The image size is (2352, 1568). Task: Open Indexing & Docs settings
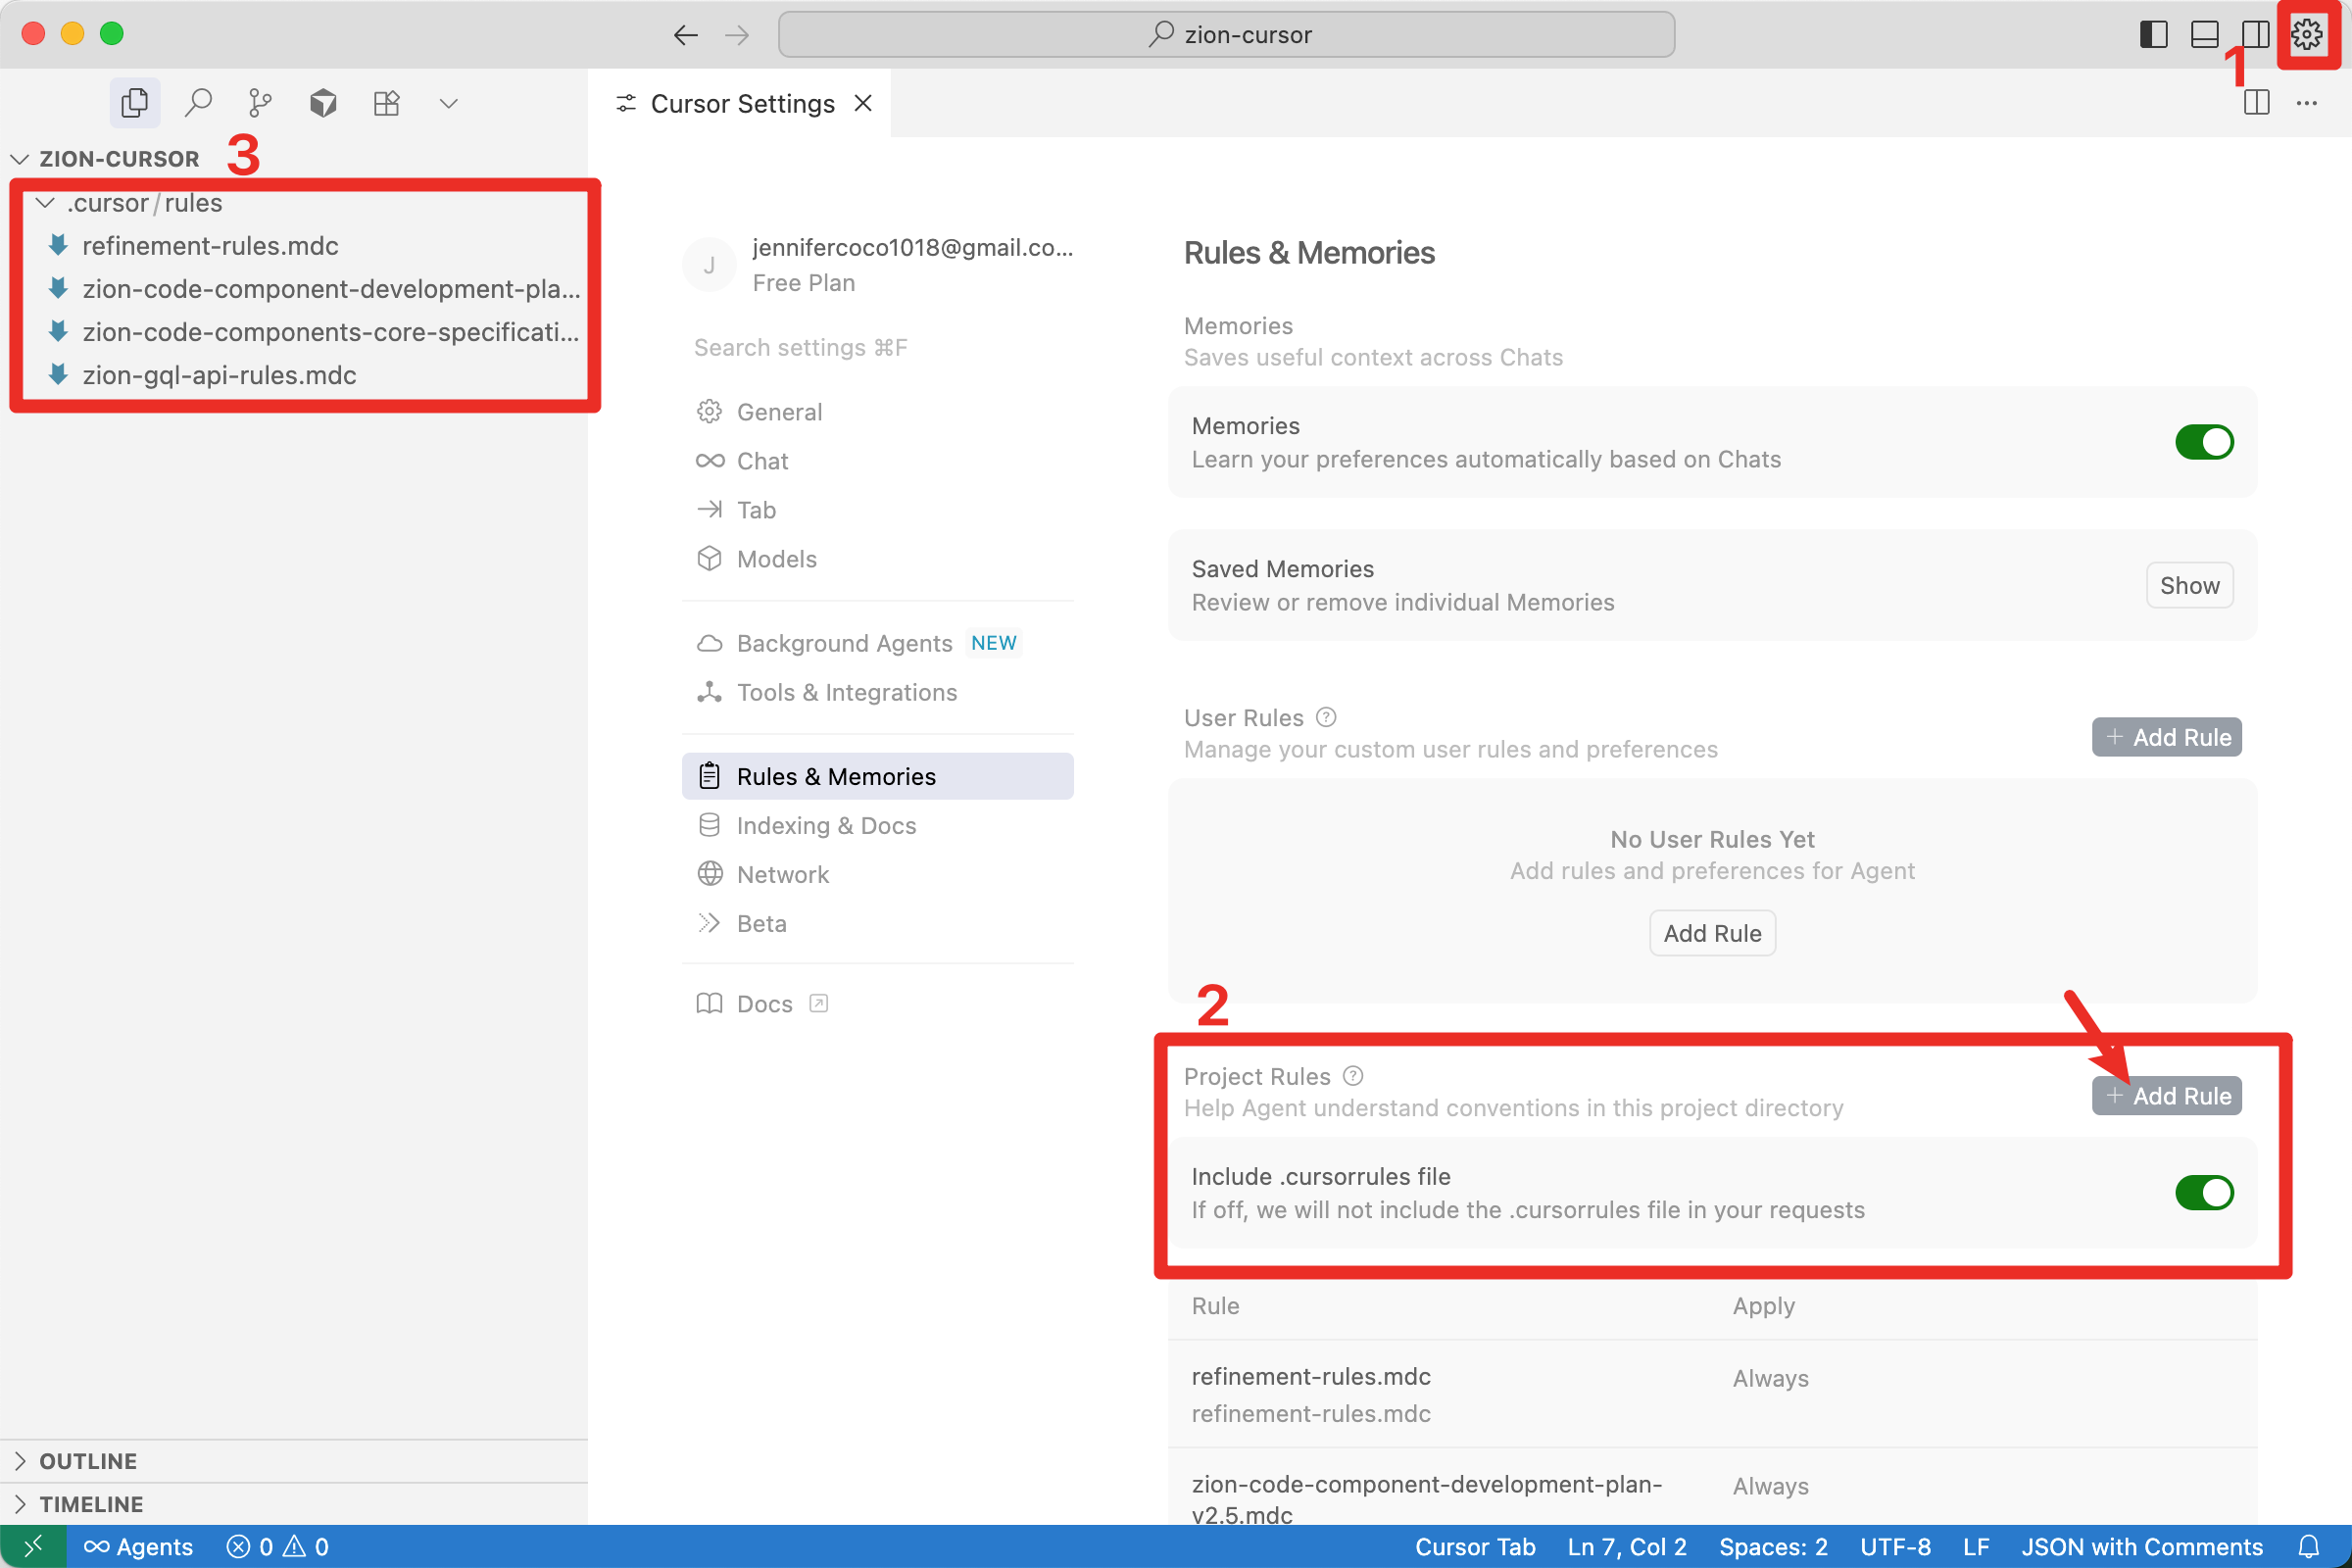tap(878, 825)
